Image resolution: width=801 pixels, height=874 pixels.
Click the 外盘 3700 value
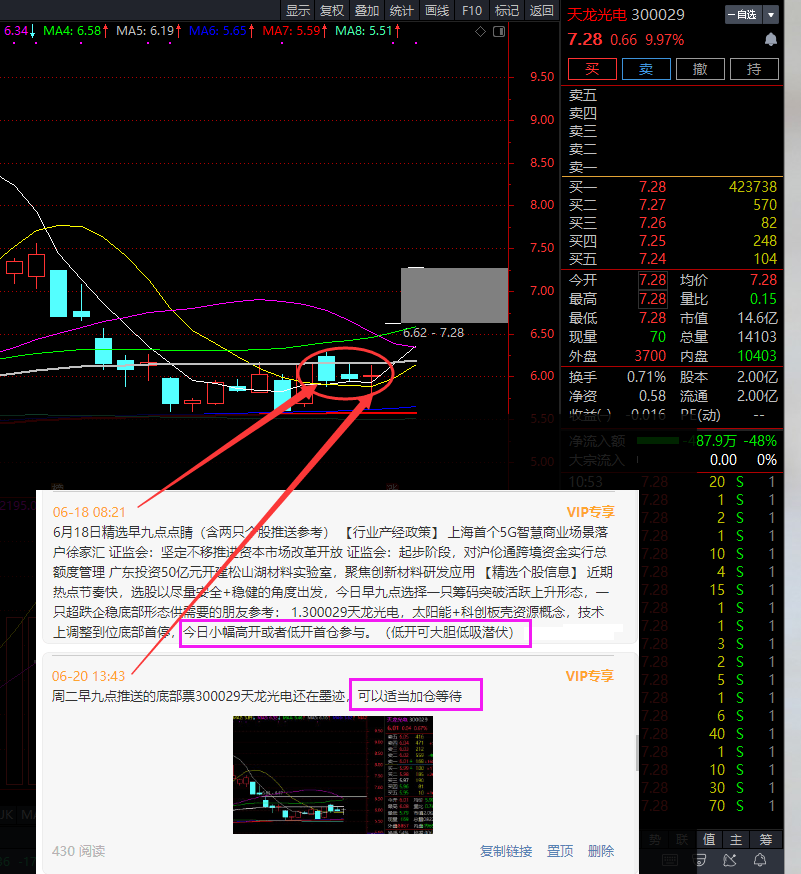[650, 356]
